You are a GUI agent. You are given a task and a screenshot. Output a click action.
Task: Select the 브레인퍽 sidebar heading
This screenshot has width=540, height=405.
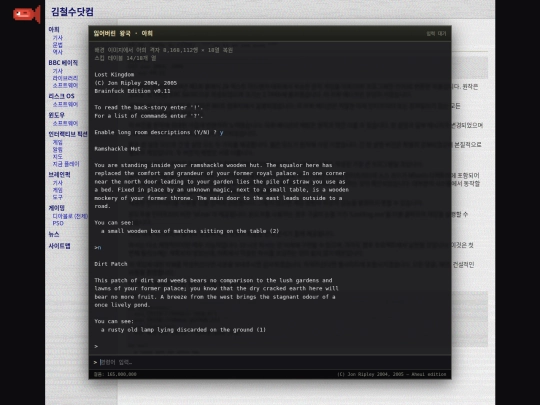tap(59, 175)
